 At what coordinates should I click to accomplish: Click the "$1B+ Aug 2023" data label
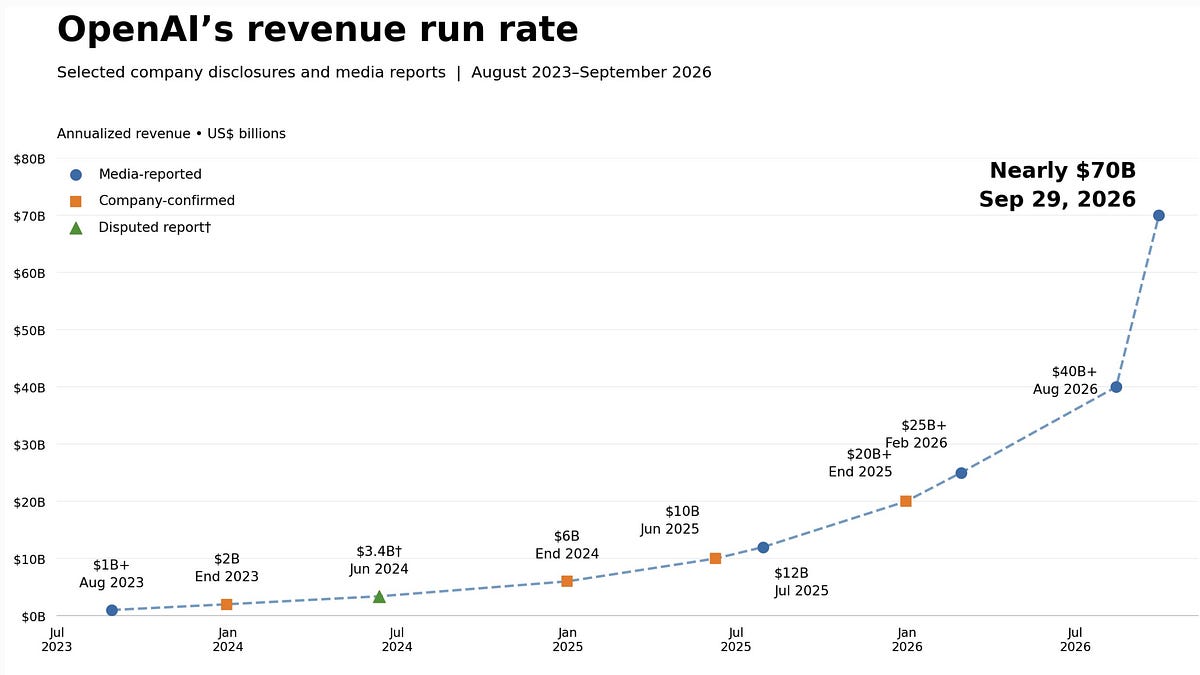112,574
